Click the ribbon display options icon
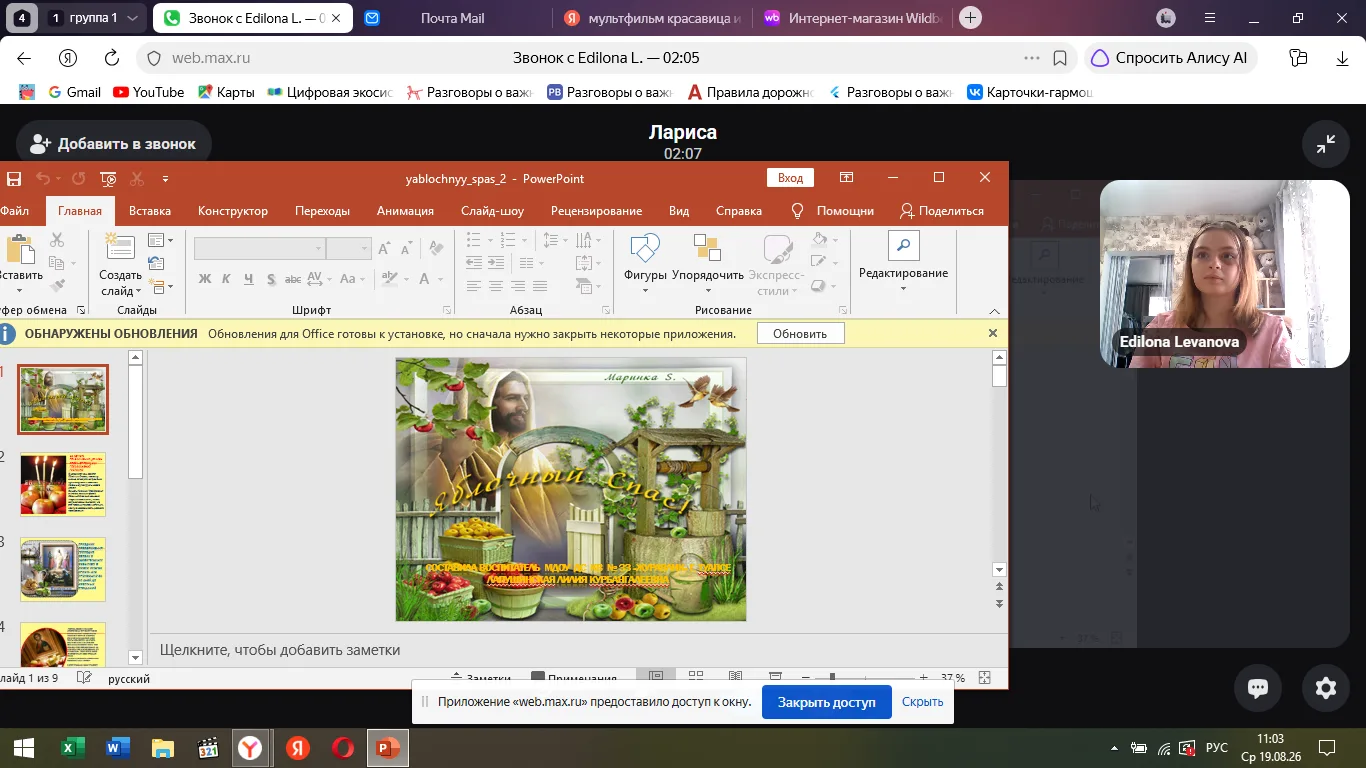 (846, 178)
